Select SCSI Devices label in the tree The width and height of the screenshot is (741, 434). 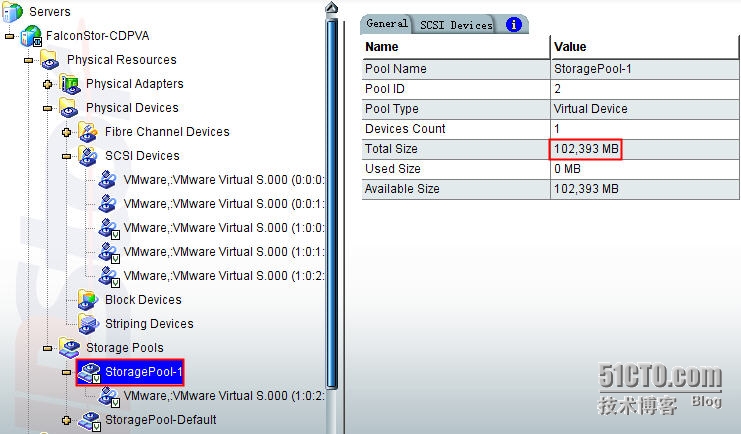pos(142,156)
